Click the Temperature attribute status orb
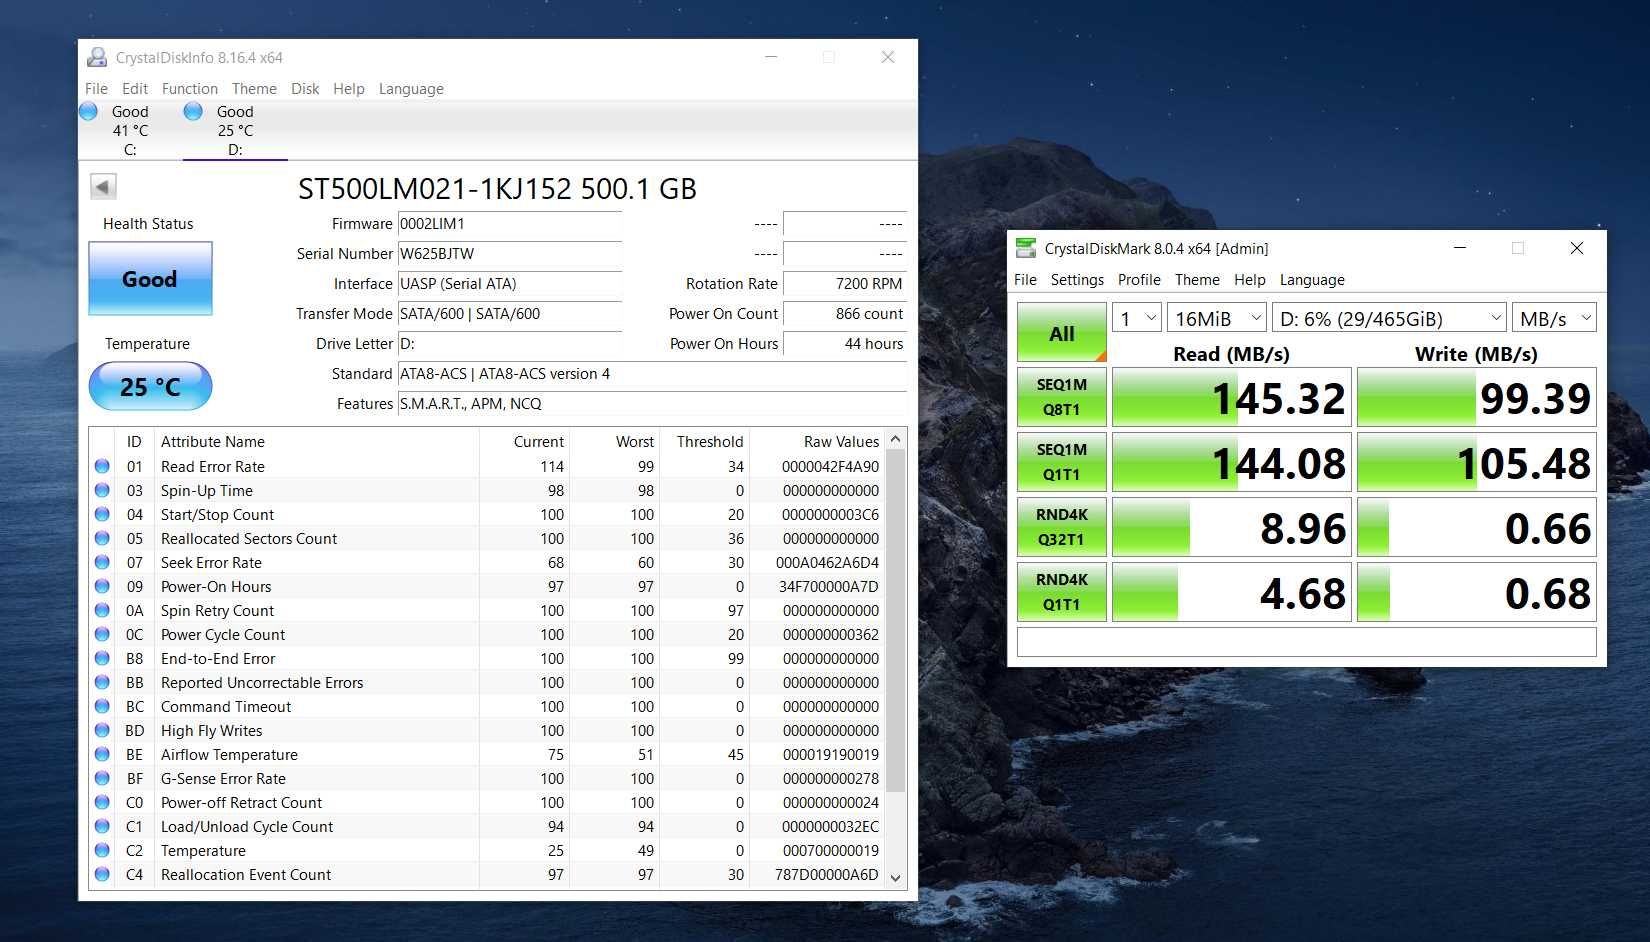This screenshot has height=942, width=1650. [102, 850]
